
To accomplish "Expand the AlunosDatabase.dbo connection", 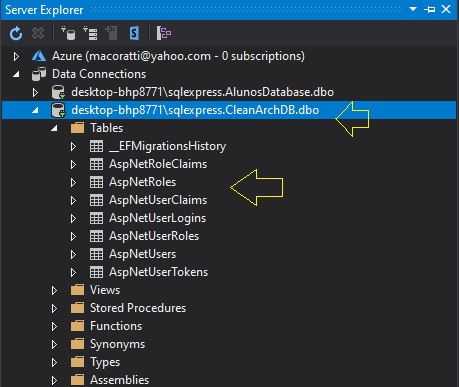I will pos(35,92).
